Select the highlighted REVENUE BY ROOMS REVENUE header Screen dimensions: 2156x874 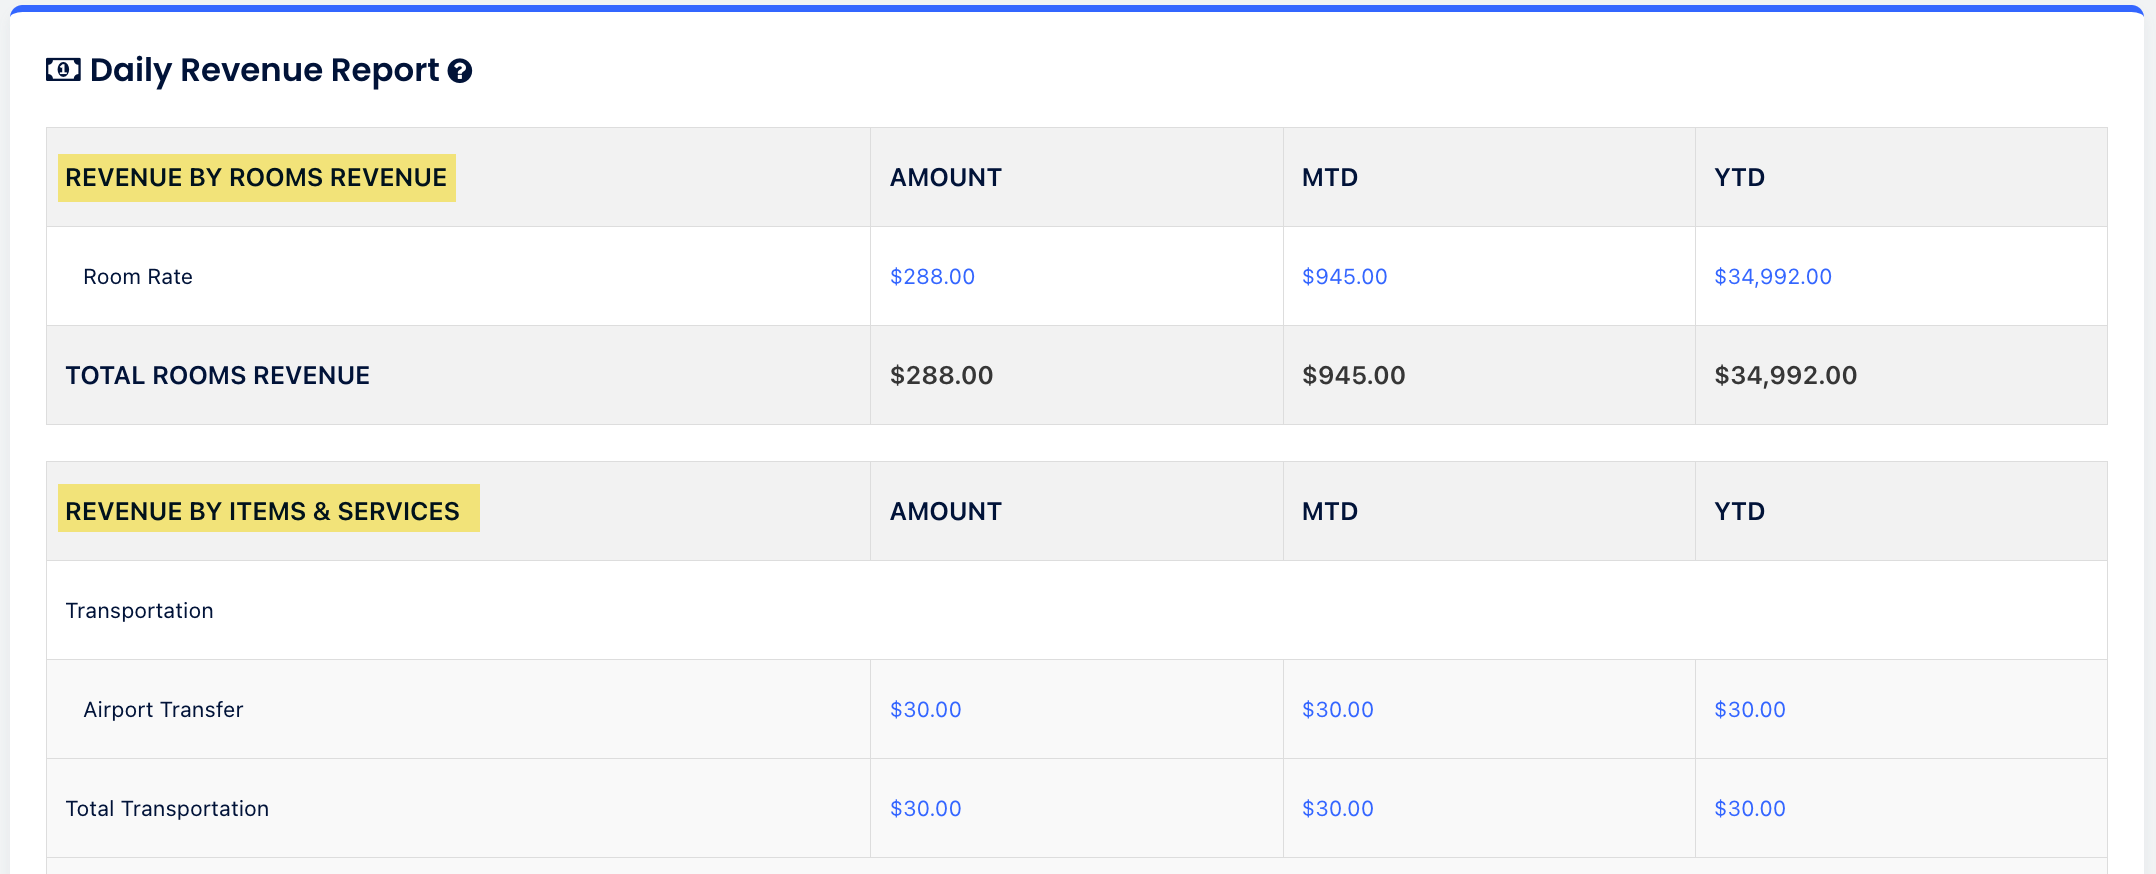[x=256, y=177]
